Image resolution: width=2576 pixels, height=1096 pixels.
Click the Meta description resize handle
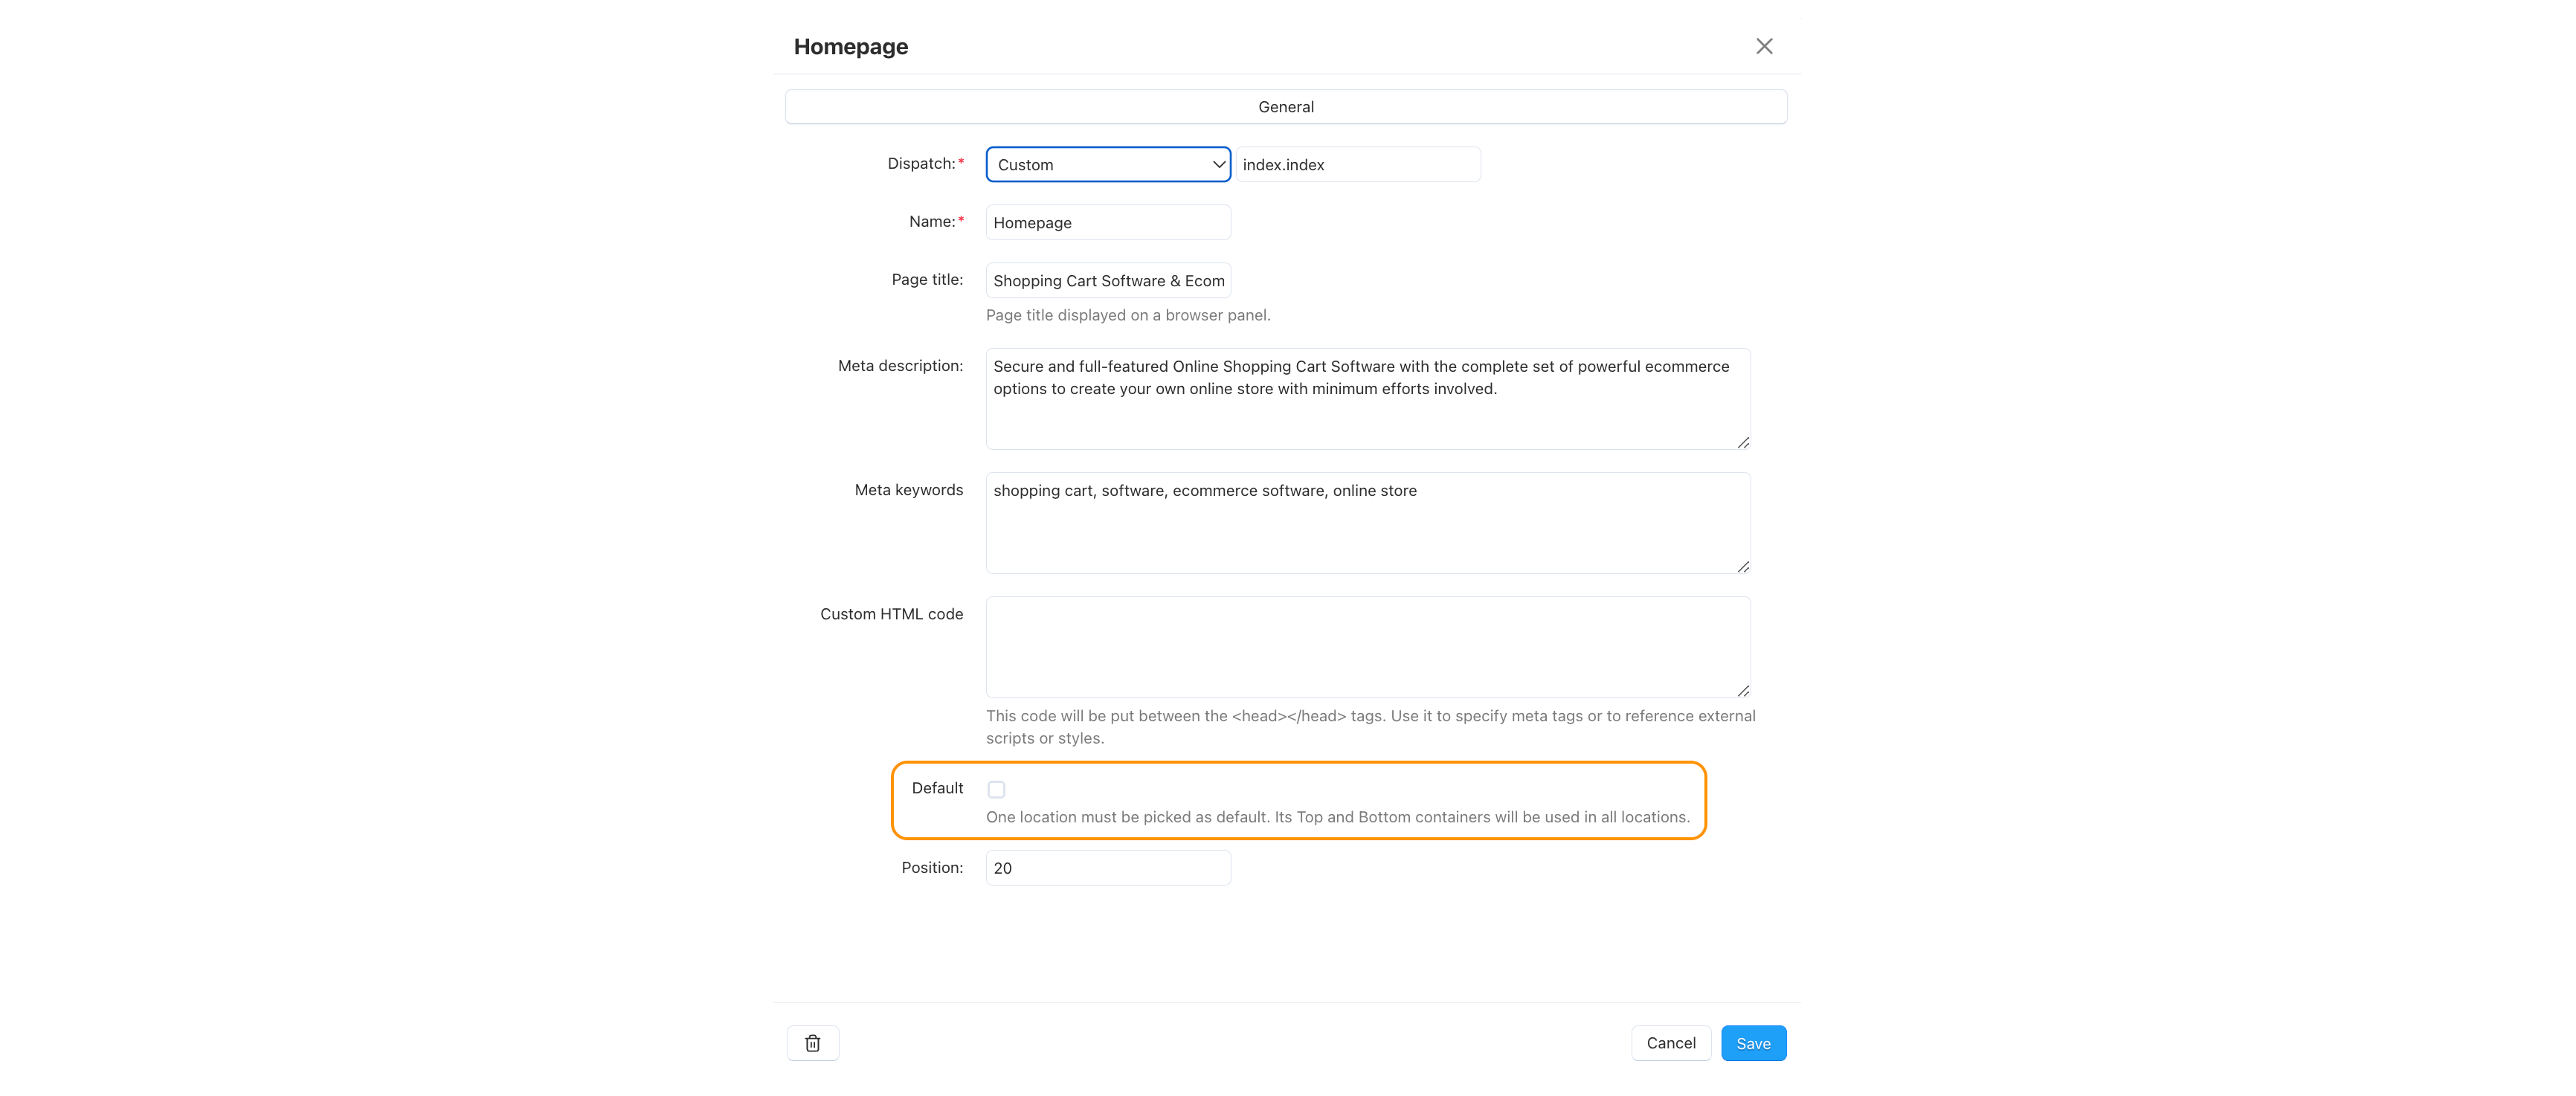click(x=1743, y=442)
